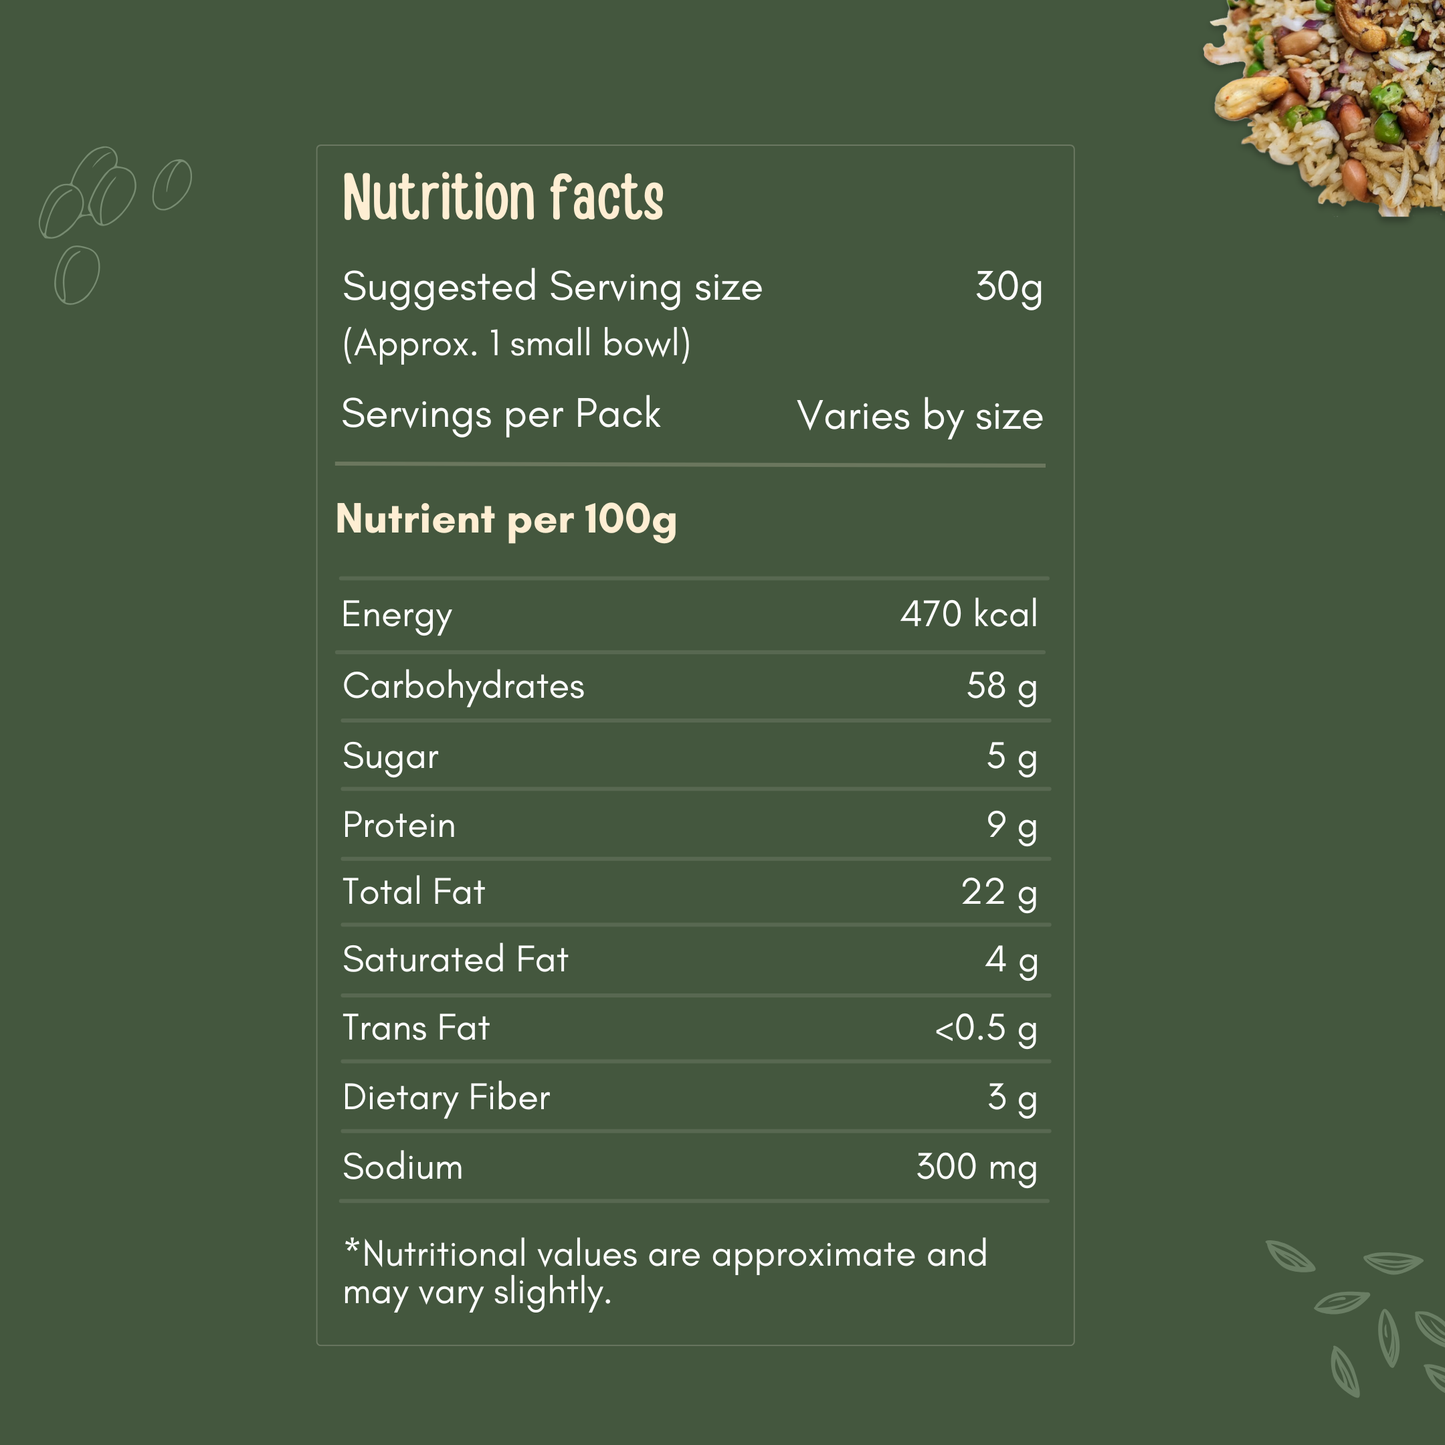1445x1445 pixels.
Task: Click the Nutrition facts heading
Action: tap(503, 197)
